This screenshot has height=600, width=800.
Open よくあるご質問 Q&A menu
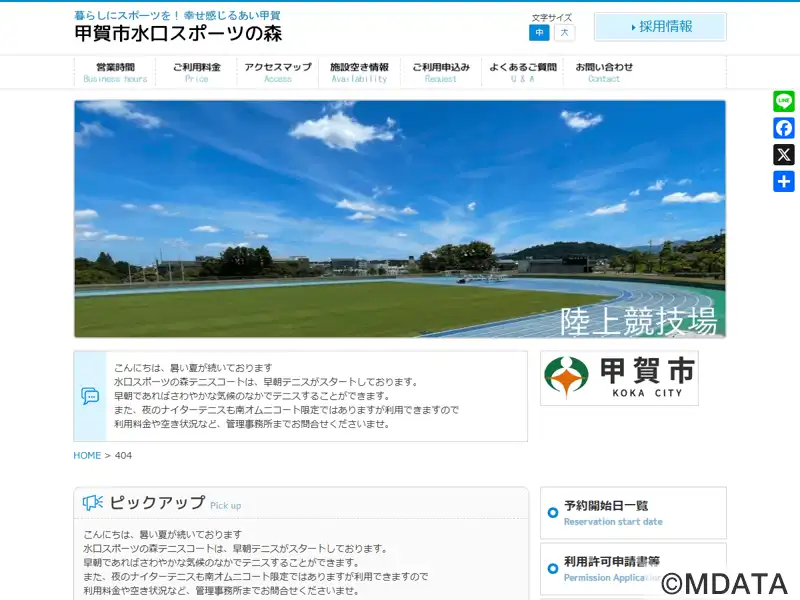pyautogui.click(x=522, y=72)
